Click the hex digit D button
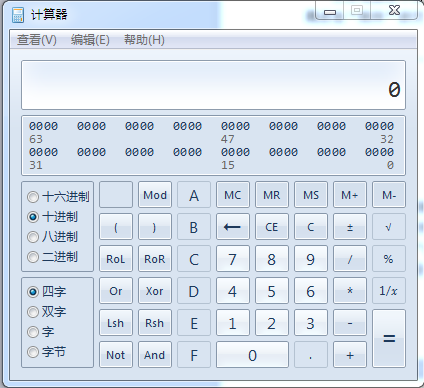This screenshot has width=424, height=388. click(194, 291)
